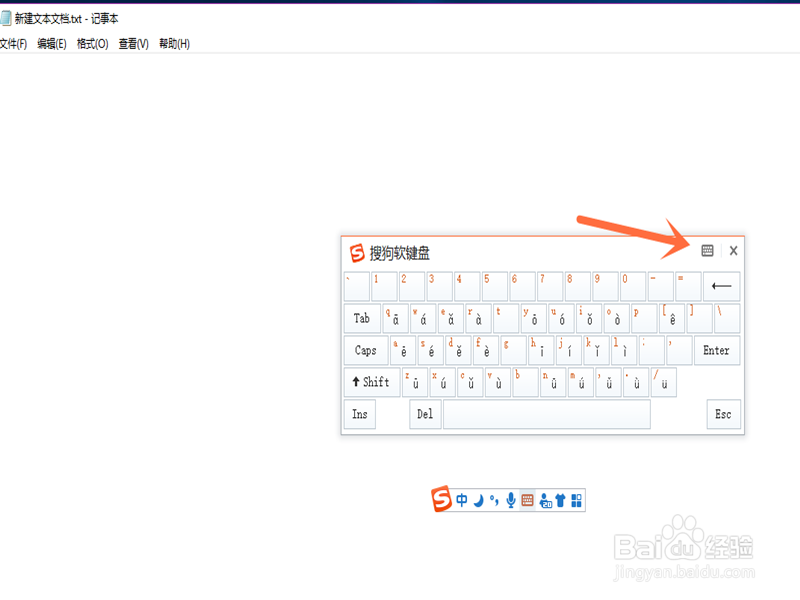Click the Ins key on soft keyboard
This screenshot has width=800, height=600.
pyautogui.click(x=360, y=414)
